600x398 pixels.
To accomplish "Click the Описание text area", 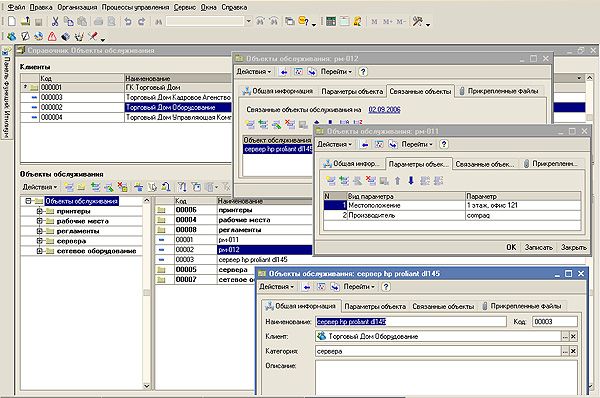I will tap(446, 377).
